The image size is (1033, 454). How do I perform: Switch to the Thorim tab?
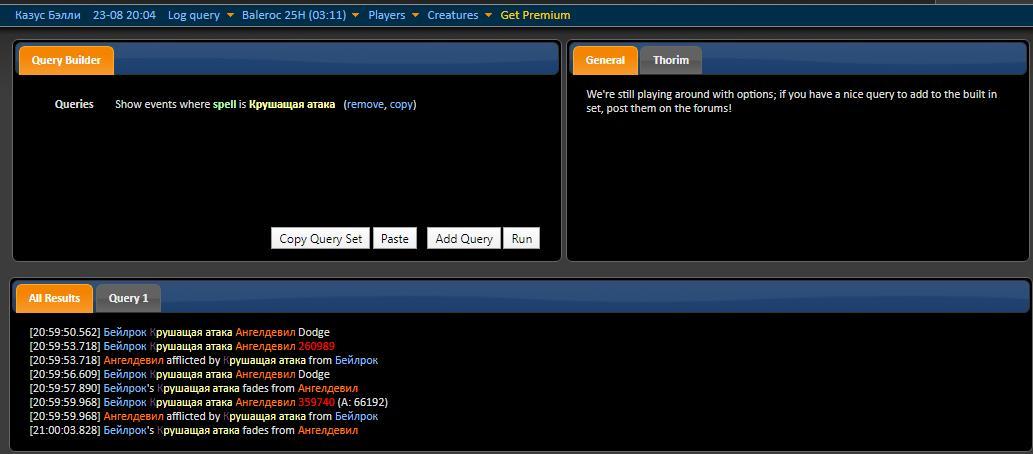[x=671, y=60]
